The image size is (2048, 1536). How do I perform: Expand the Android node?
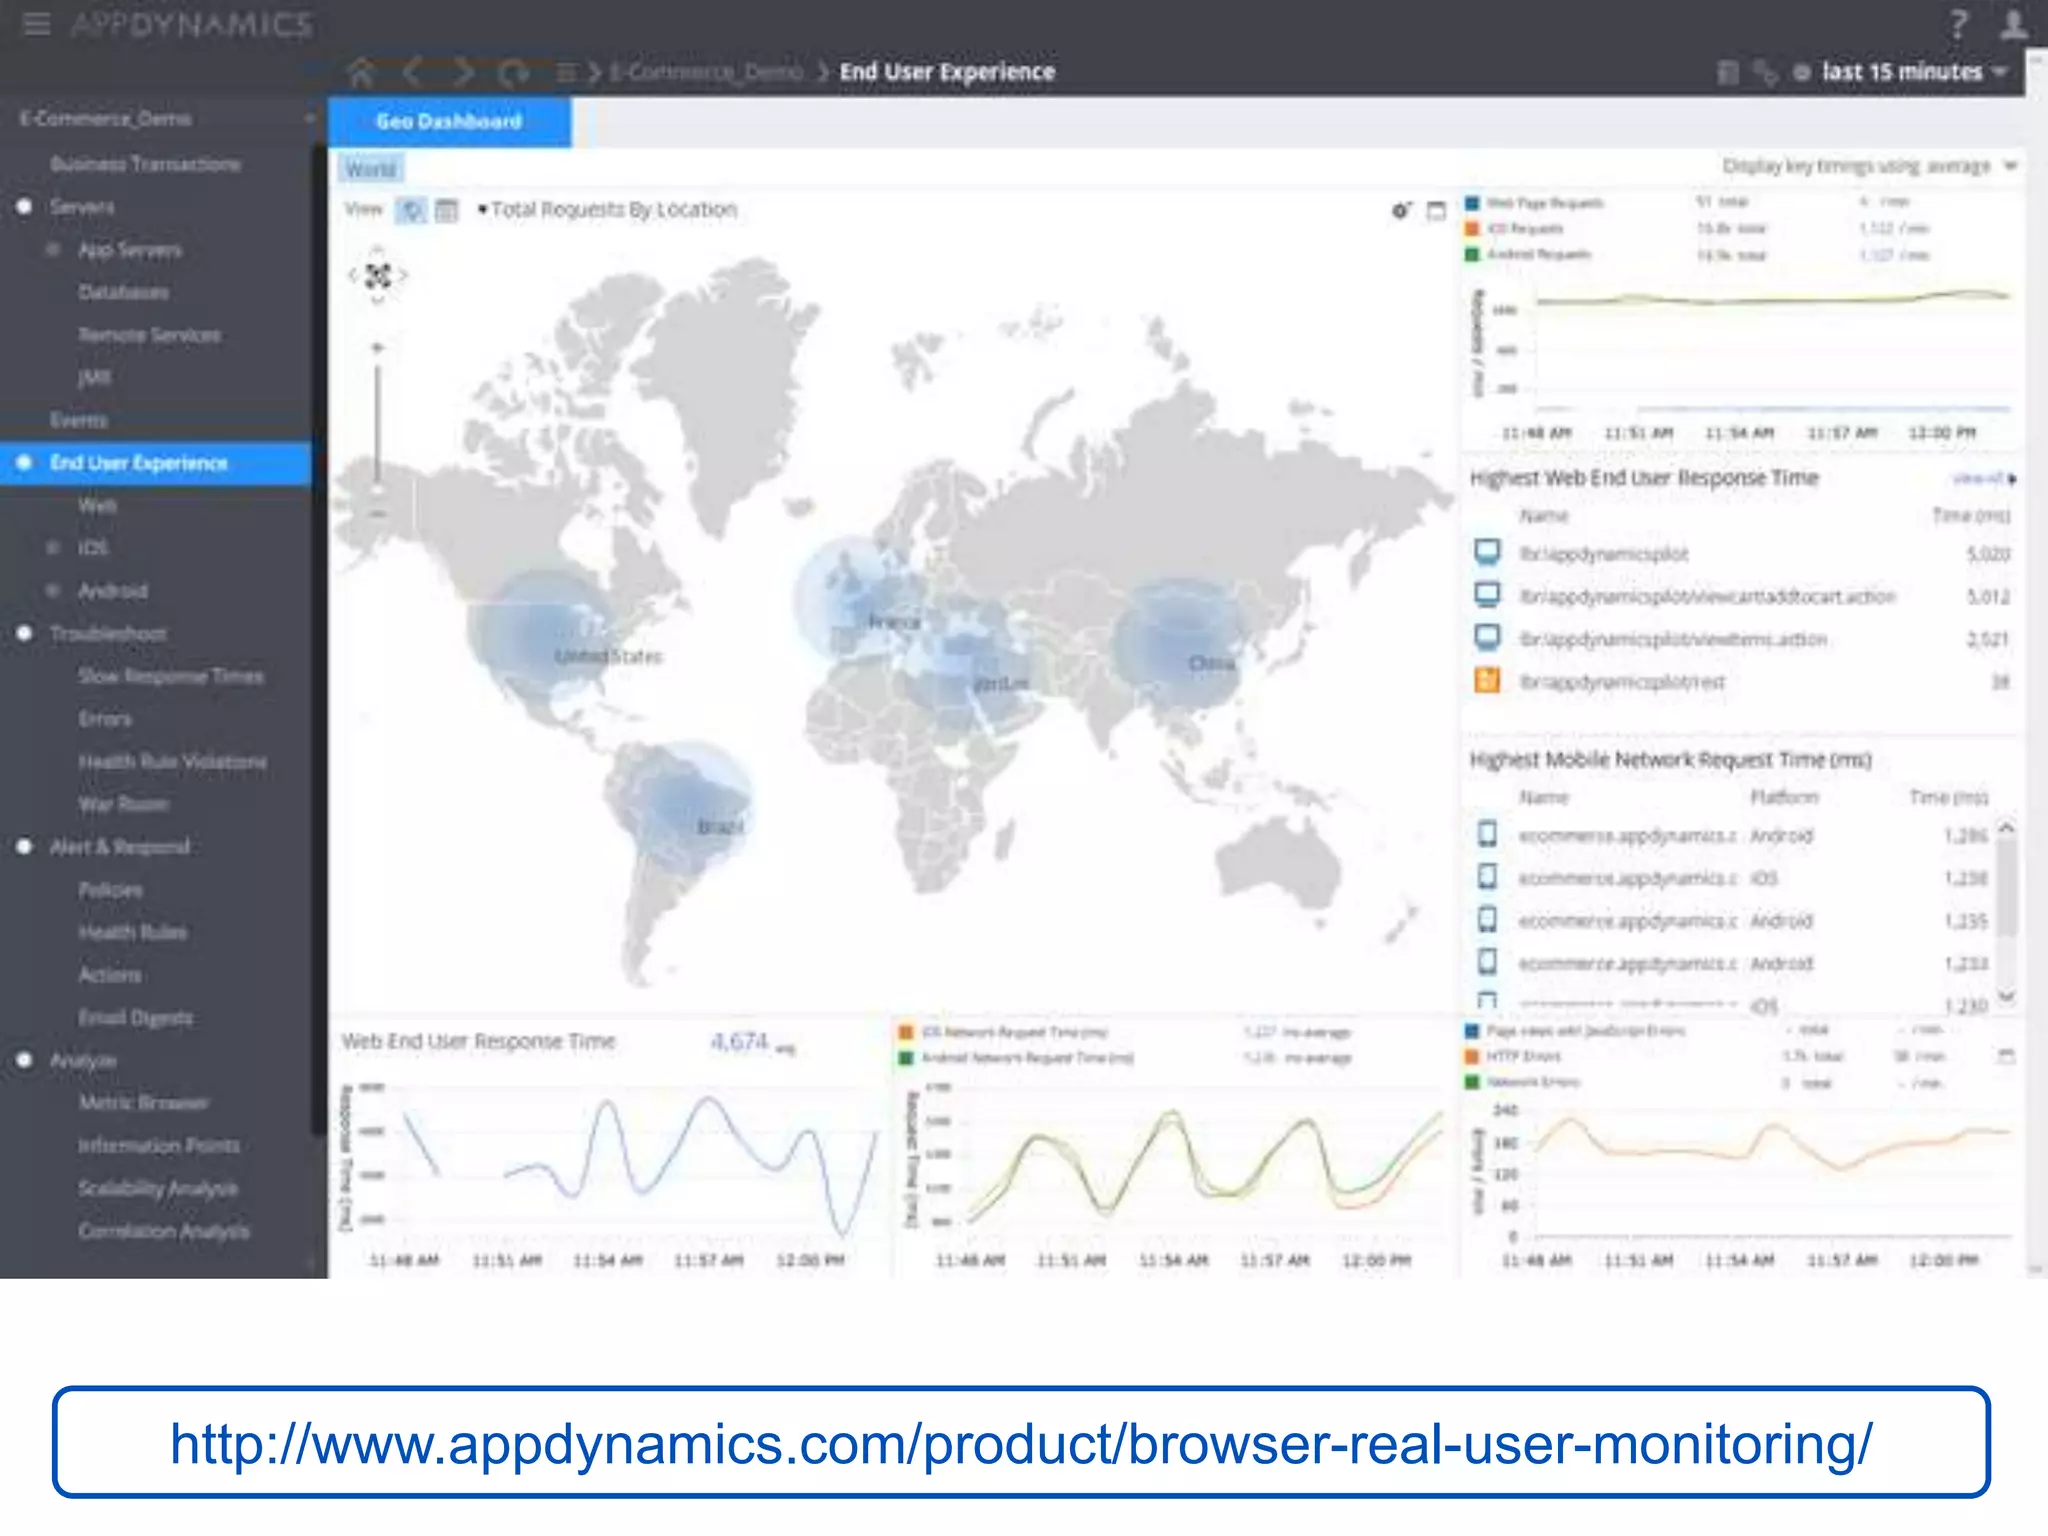tap(55, 591)
